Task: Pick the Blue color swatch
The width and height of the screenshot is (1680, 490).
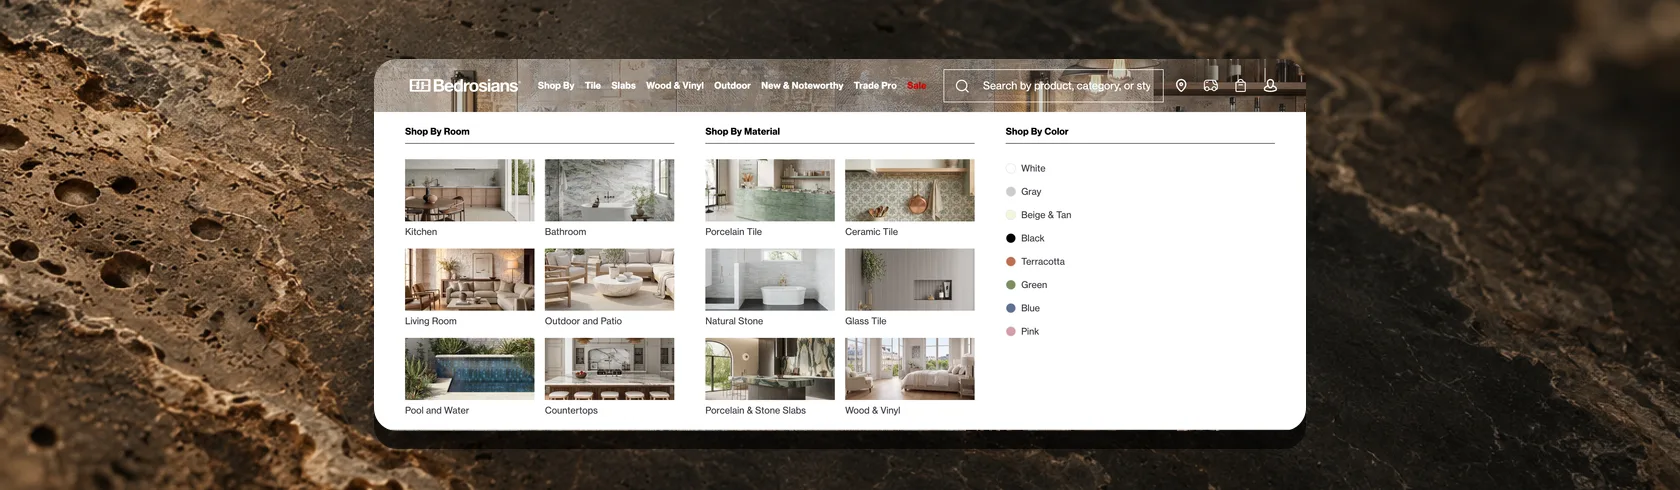Action: [1011, 308]
